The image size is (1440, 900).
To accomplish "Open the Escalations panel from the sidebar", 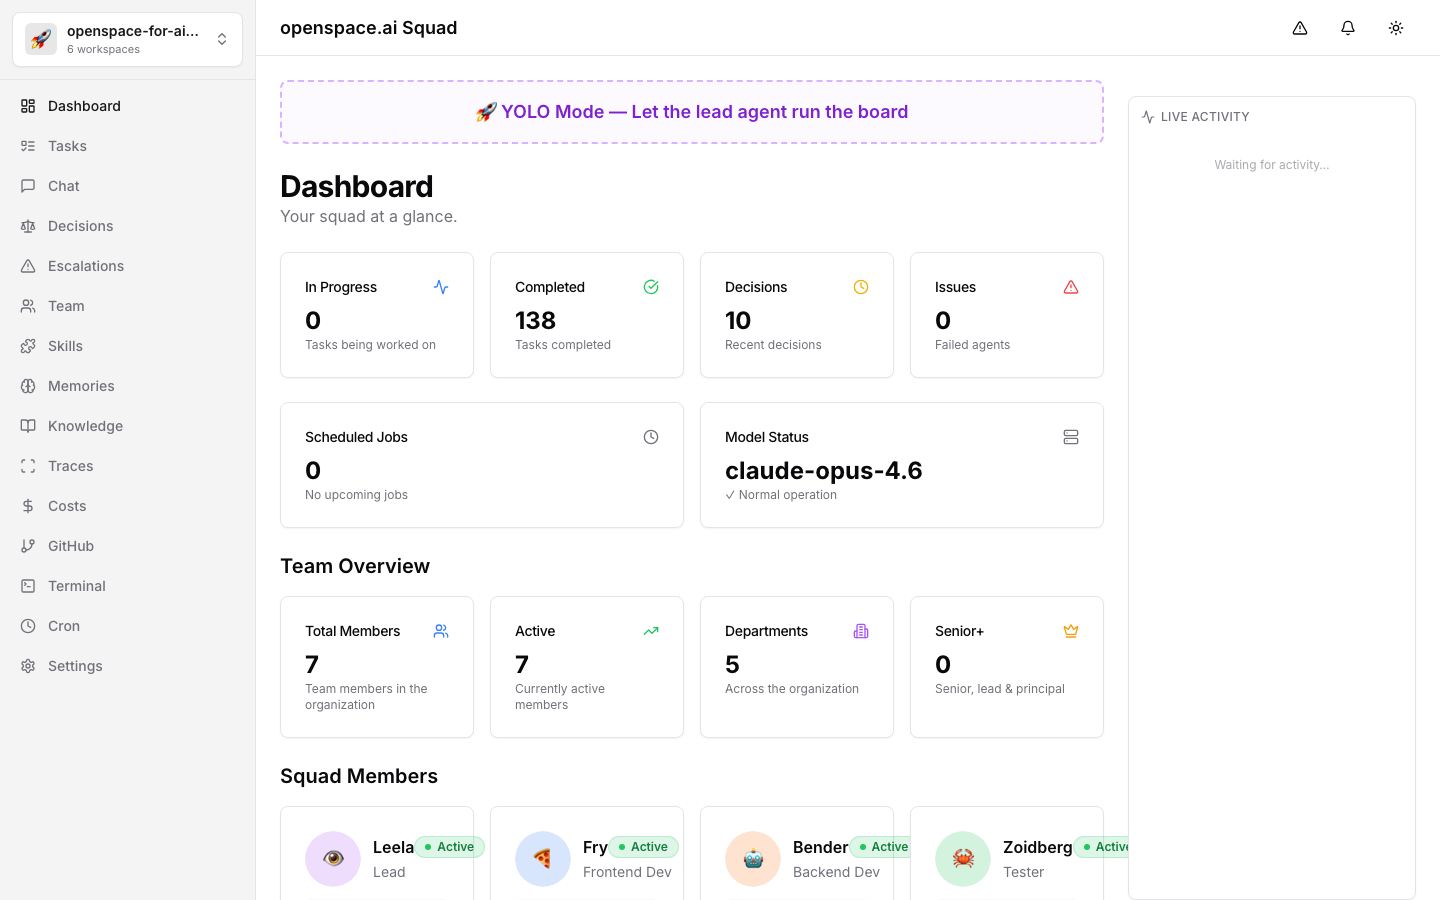I will (85, 266).
